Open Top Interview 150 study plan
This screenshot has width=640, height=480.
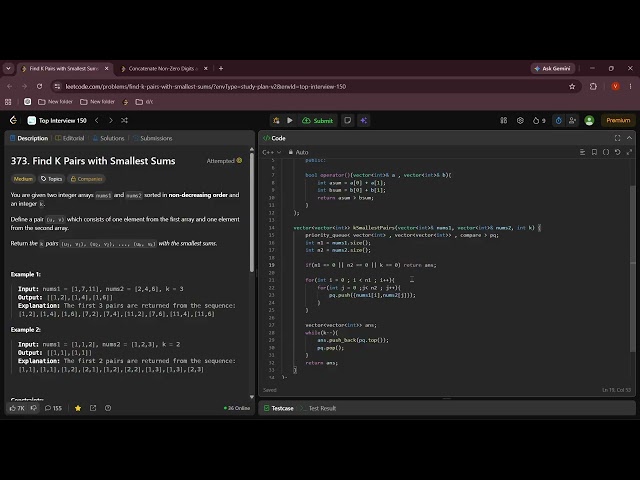(57, 120)
